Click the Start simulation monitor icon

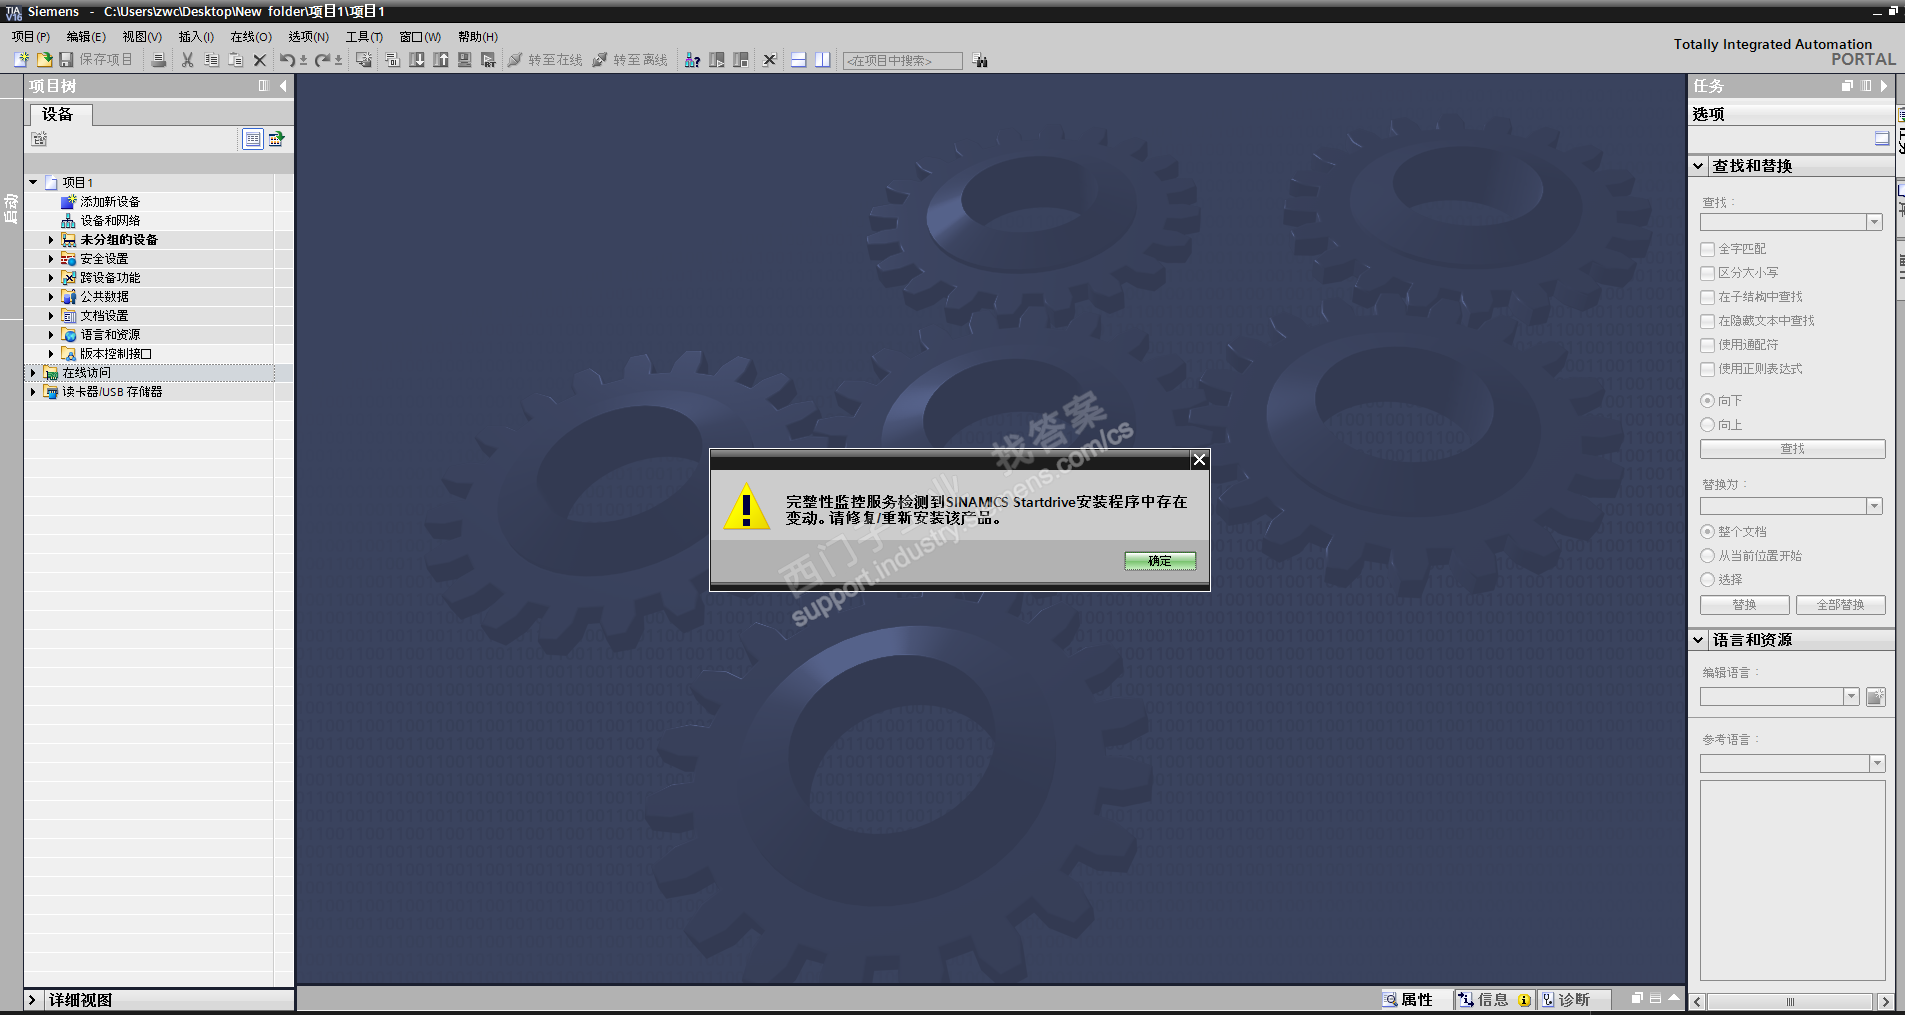[x=465, y=60]
